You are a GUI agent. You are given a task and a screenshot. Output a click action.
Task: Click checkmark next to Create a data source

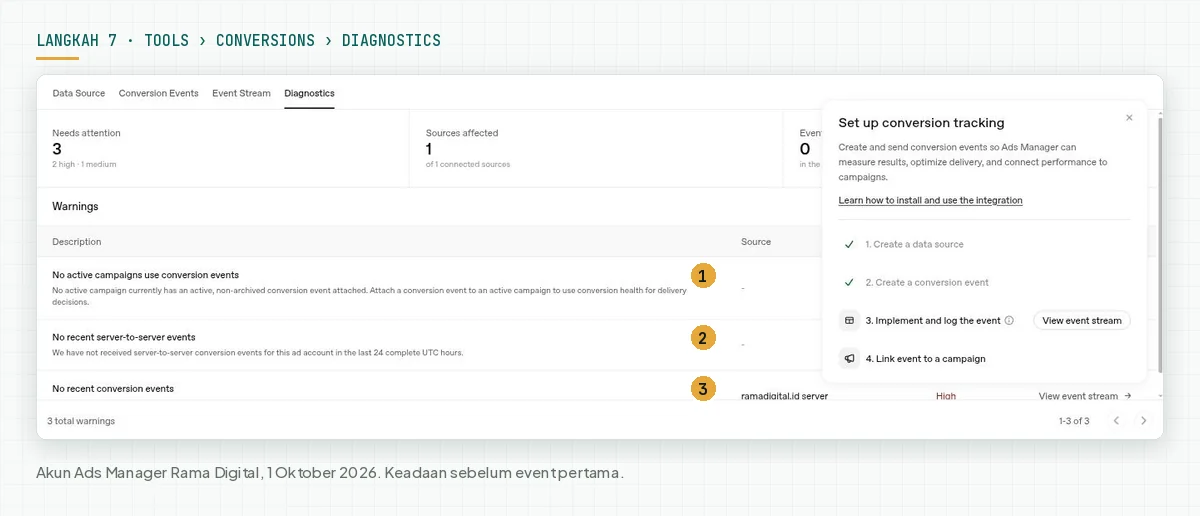(x=849, y=244)
